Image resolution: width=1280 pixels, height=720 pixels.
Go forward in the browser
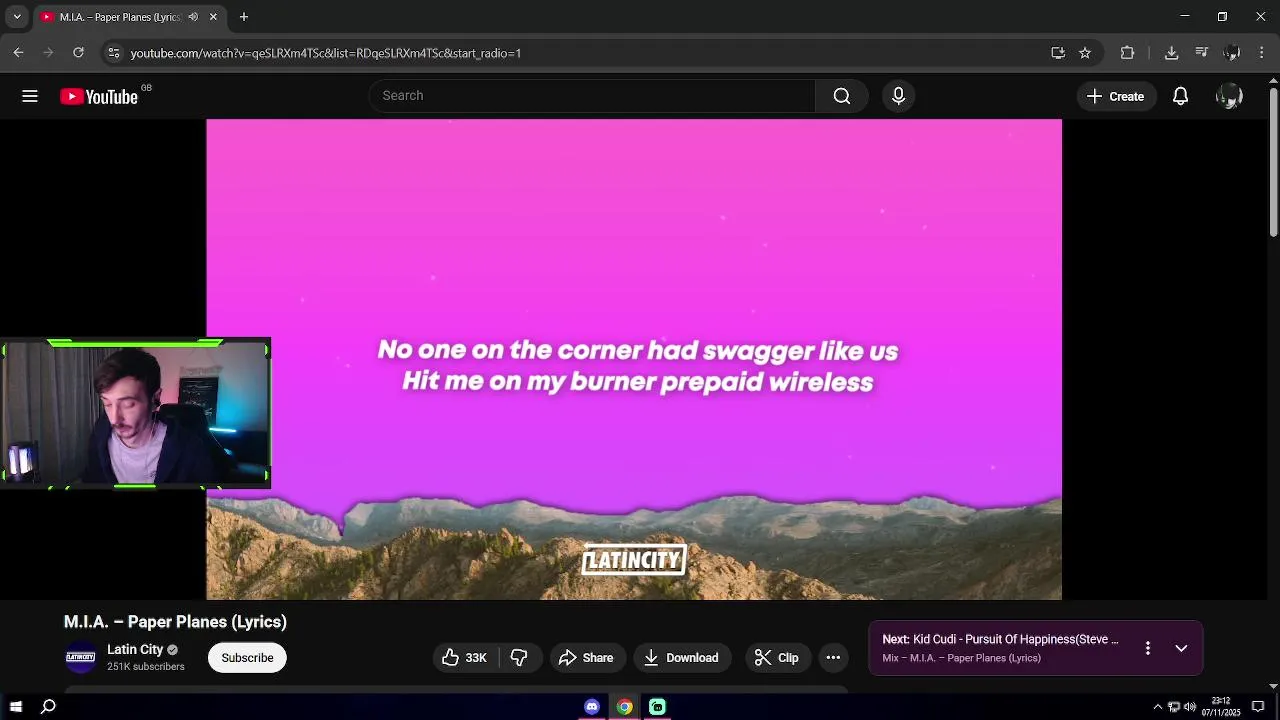[x=48, y=53]
